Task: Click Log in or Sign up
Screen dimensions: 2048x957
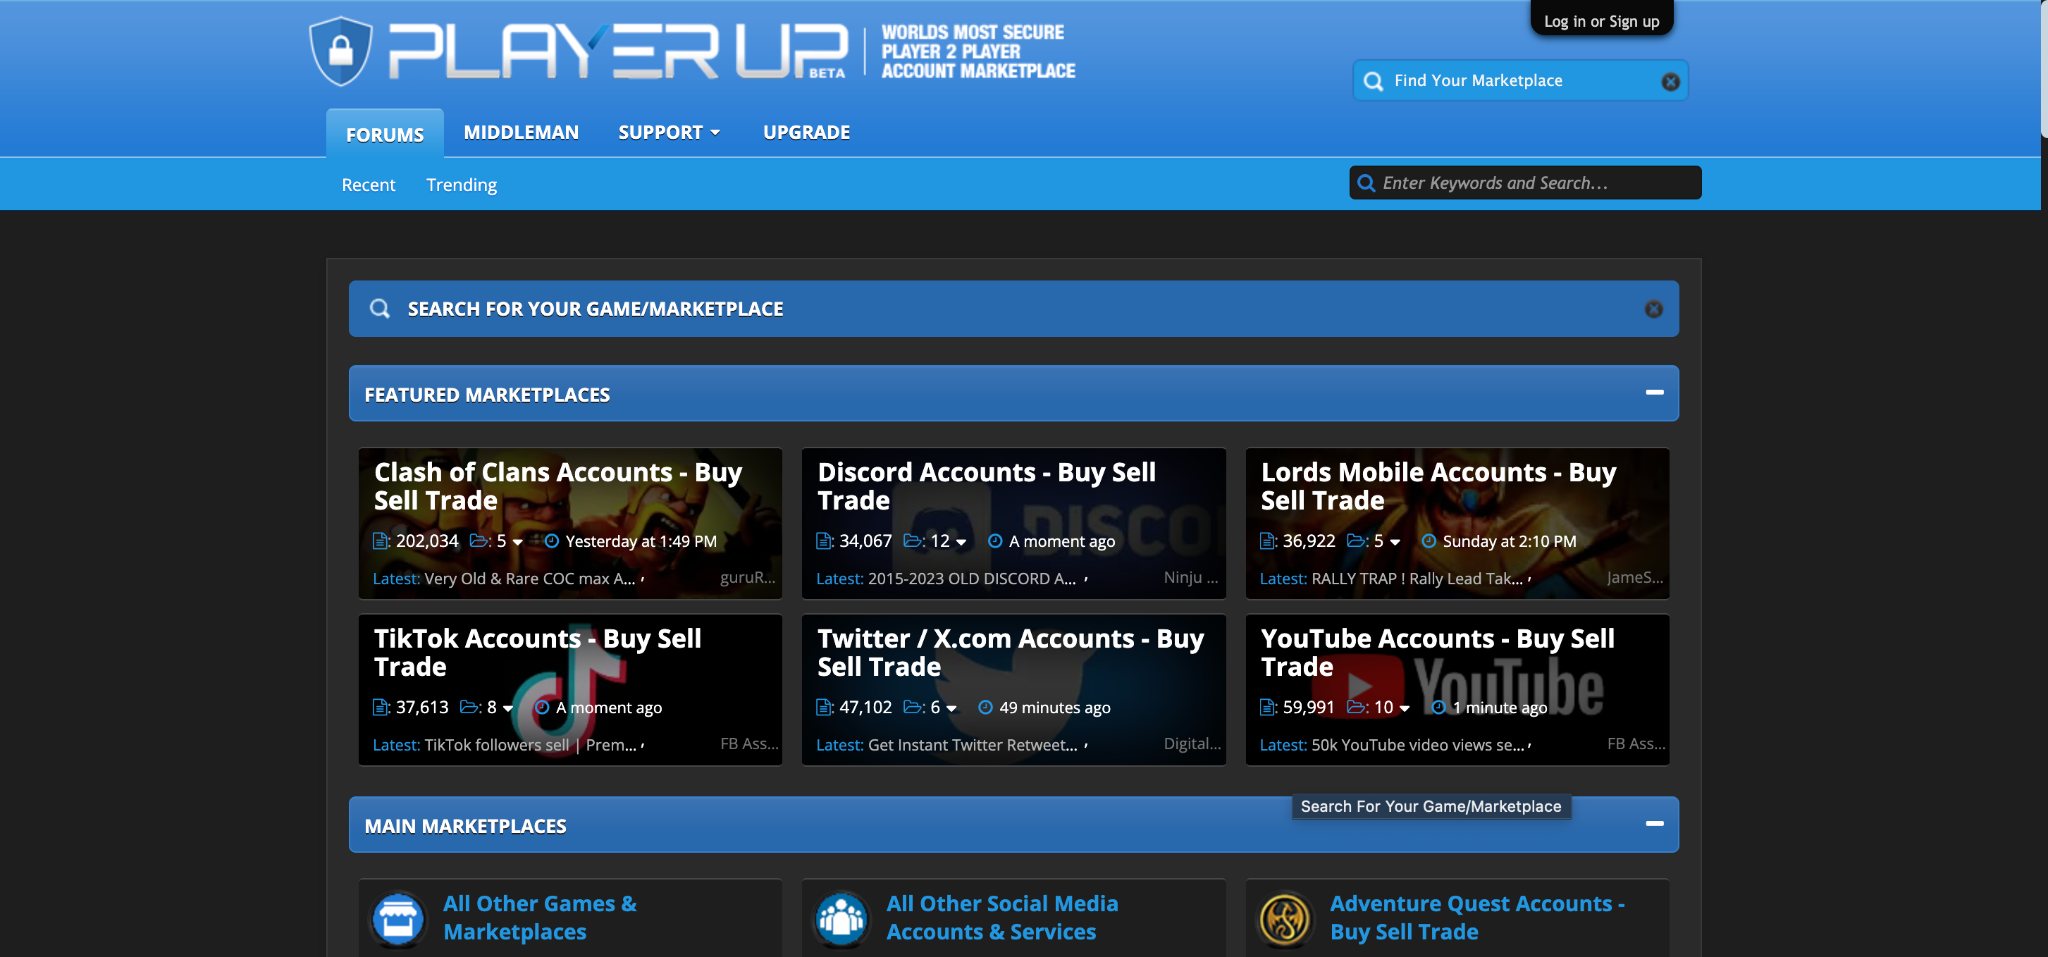Action: (x=1601, y=21)
